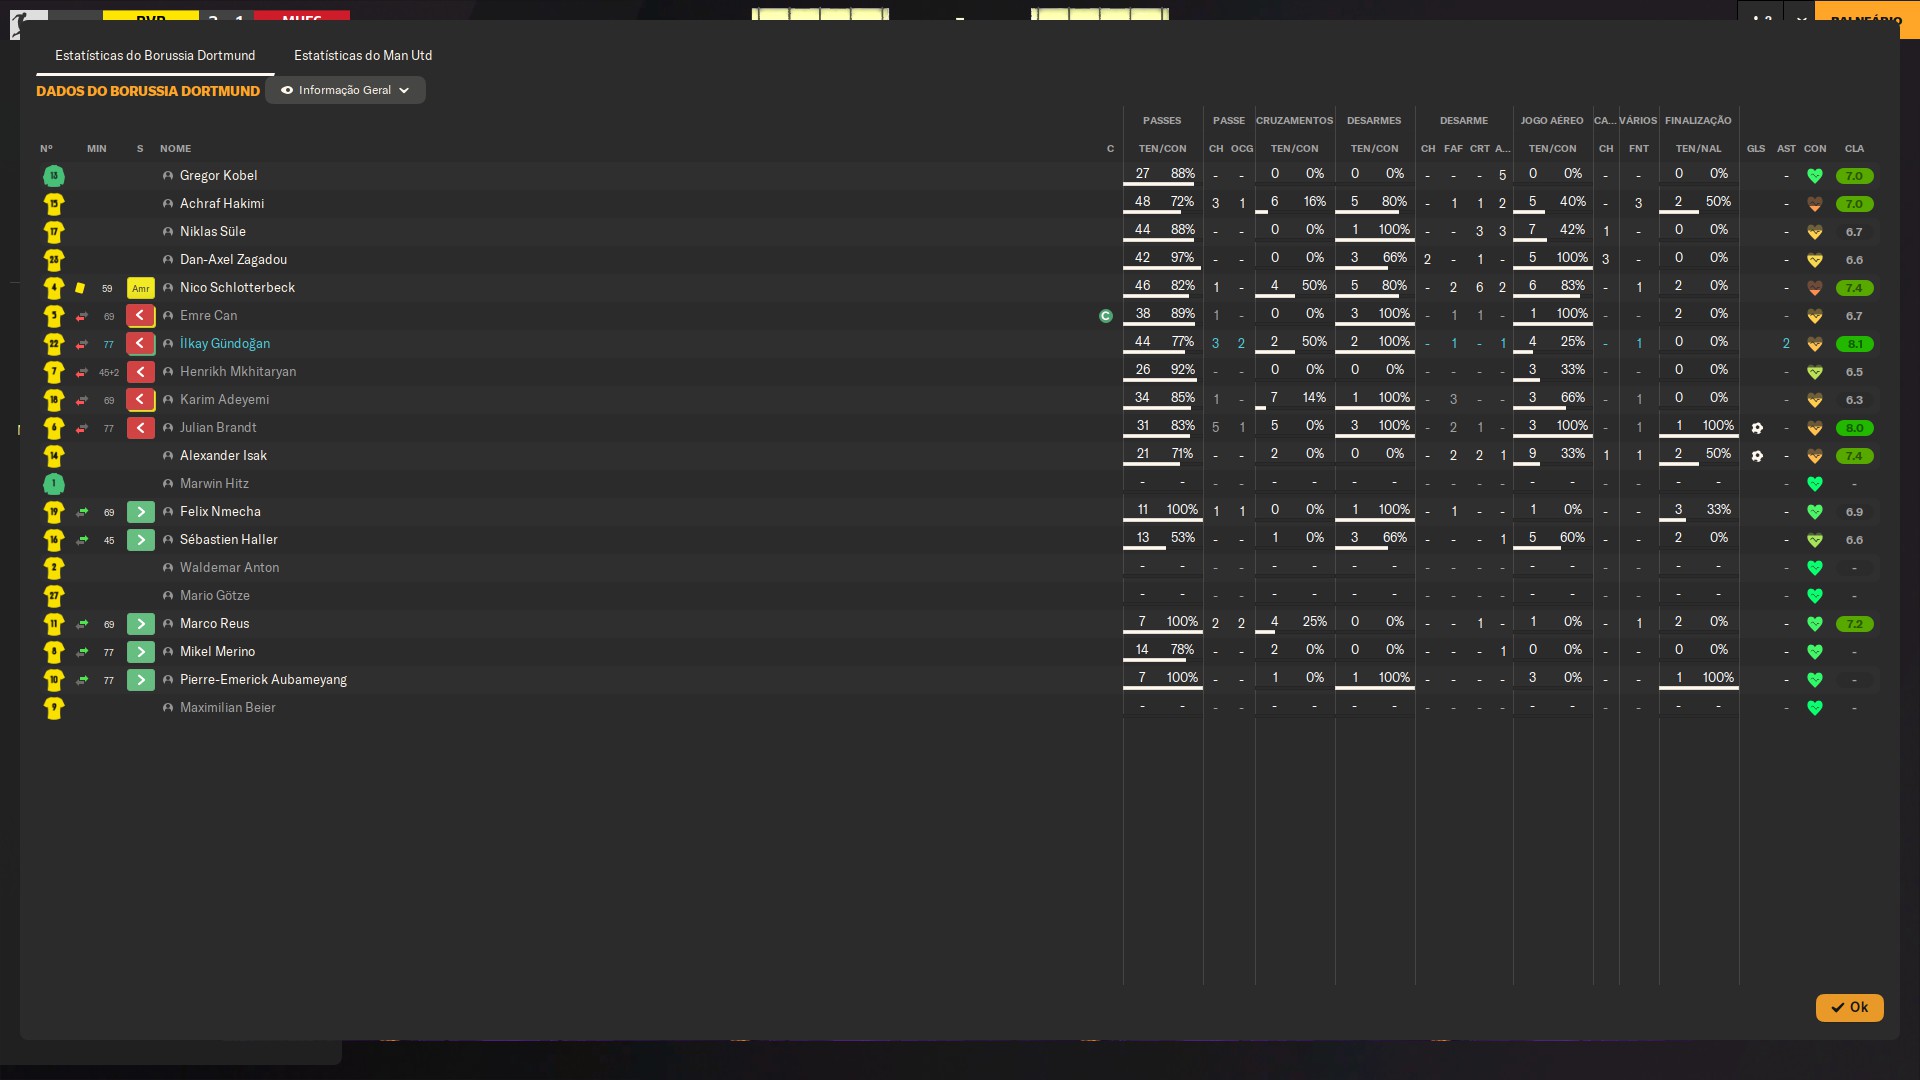Open Pierre-Emerick Aubameyang's name link
Screen dimensions: 1920x1080
[263, 680]
